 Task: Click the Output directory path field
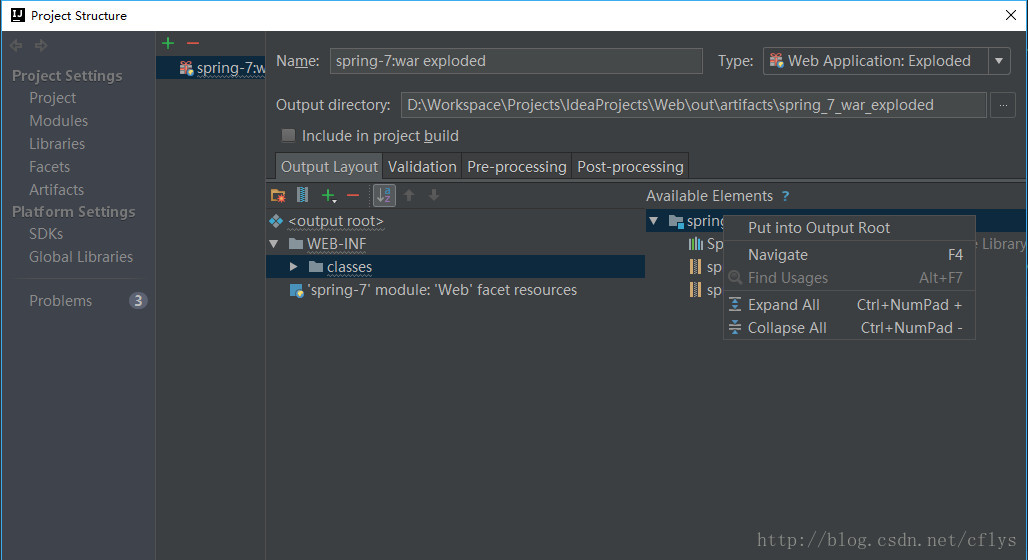point(694,105)
